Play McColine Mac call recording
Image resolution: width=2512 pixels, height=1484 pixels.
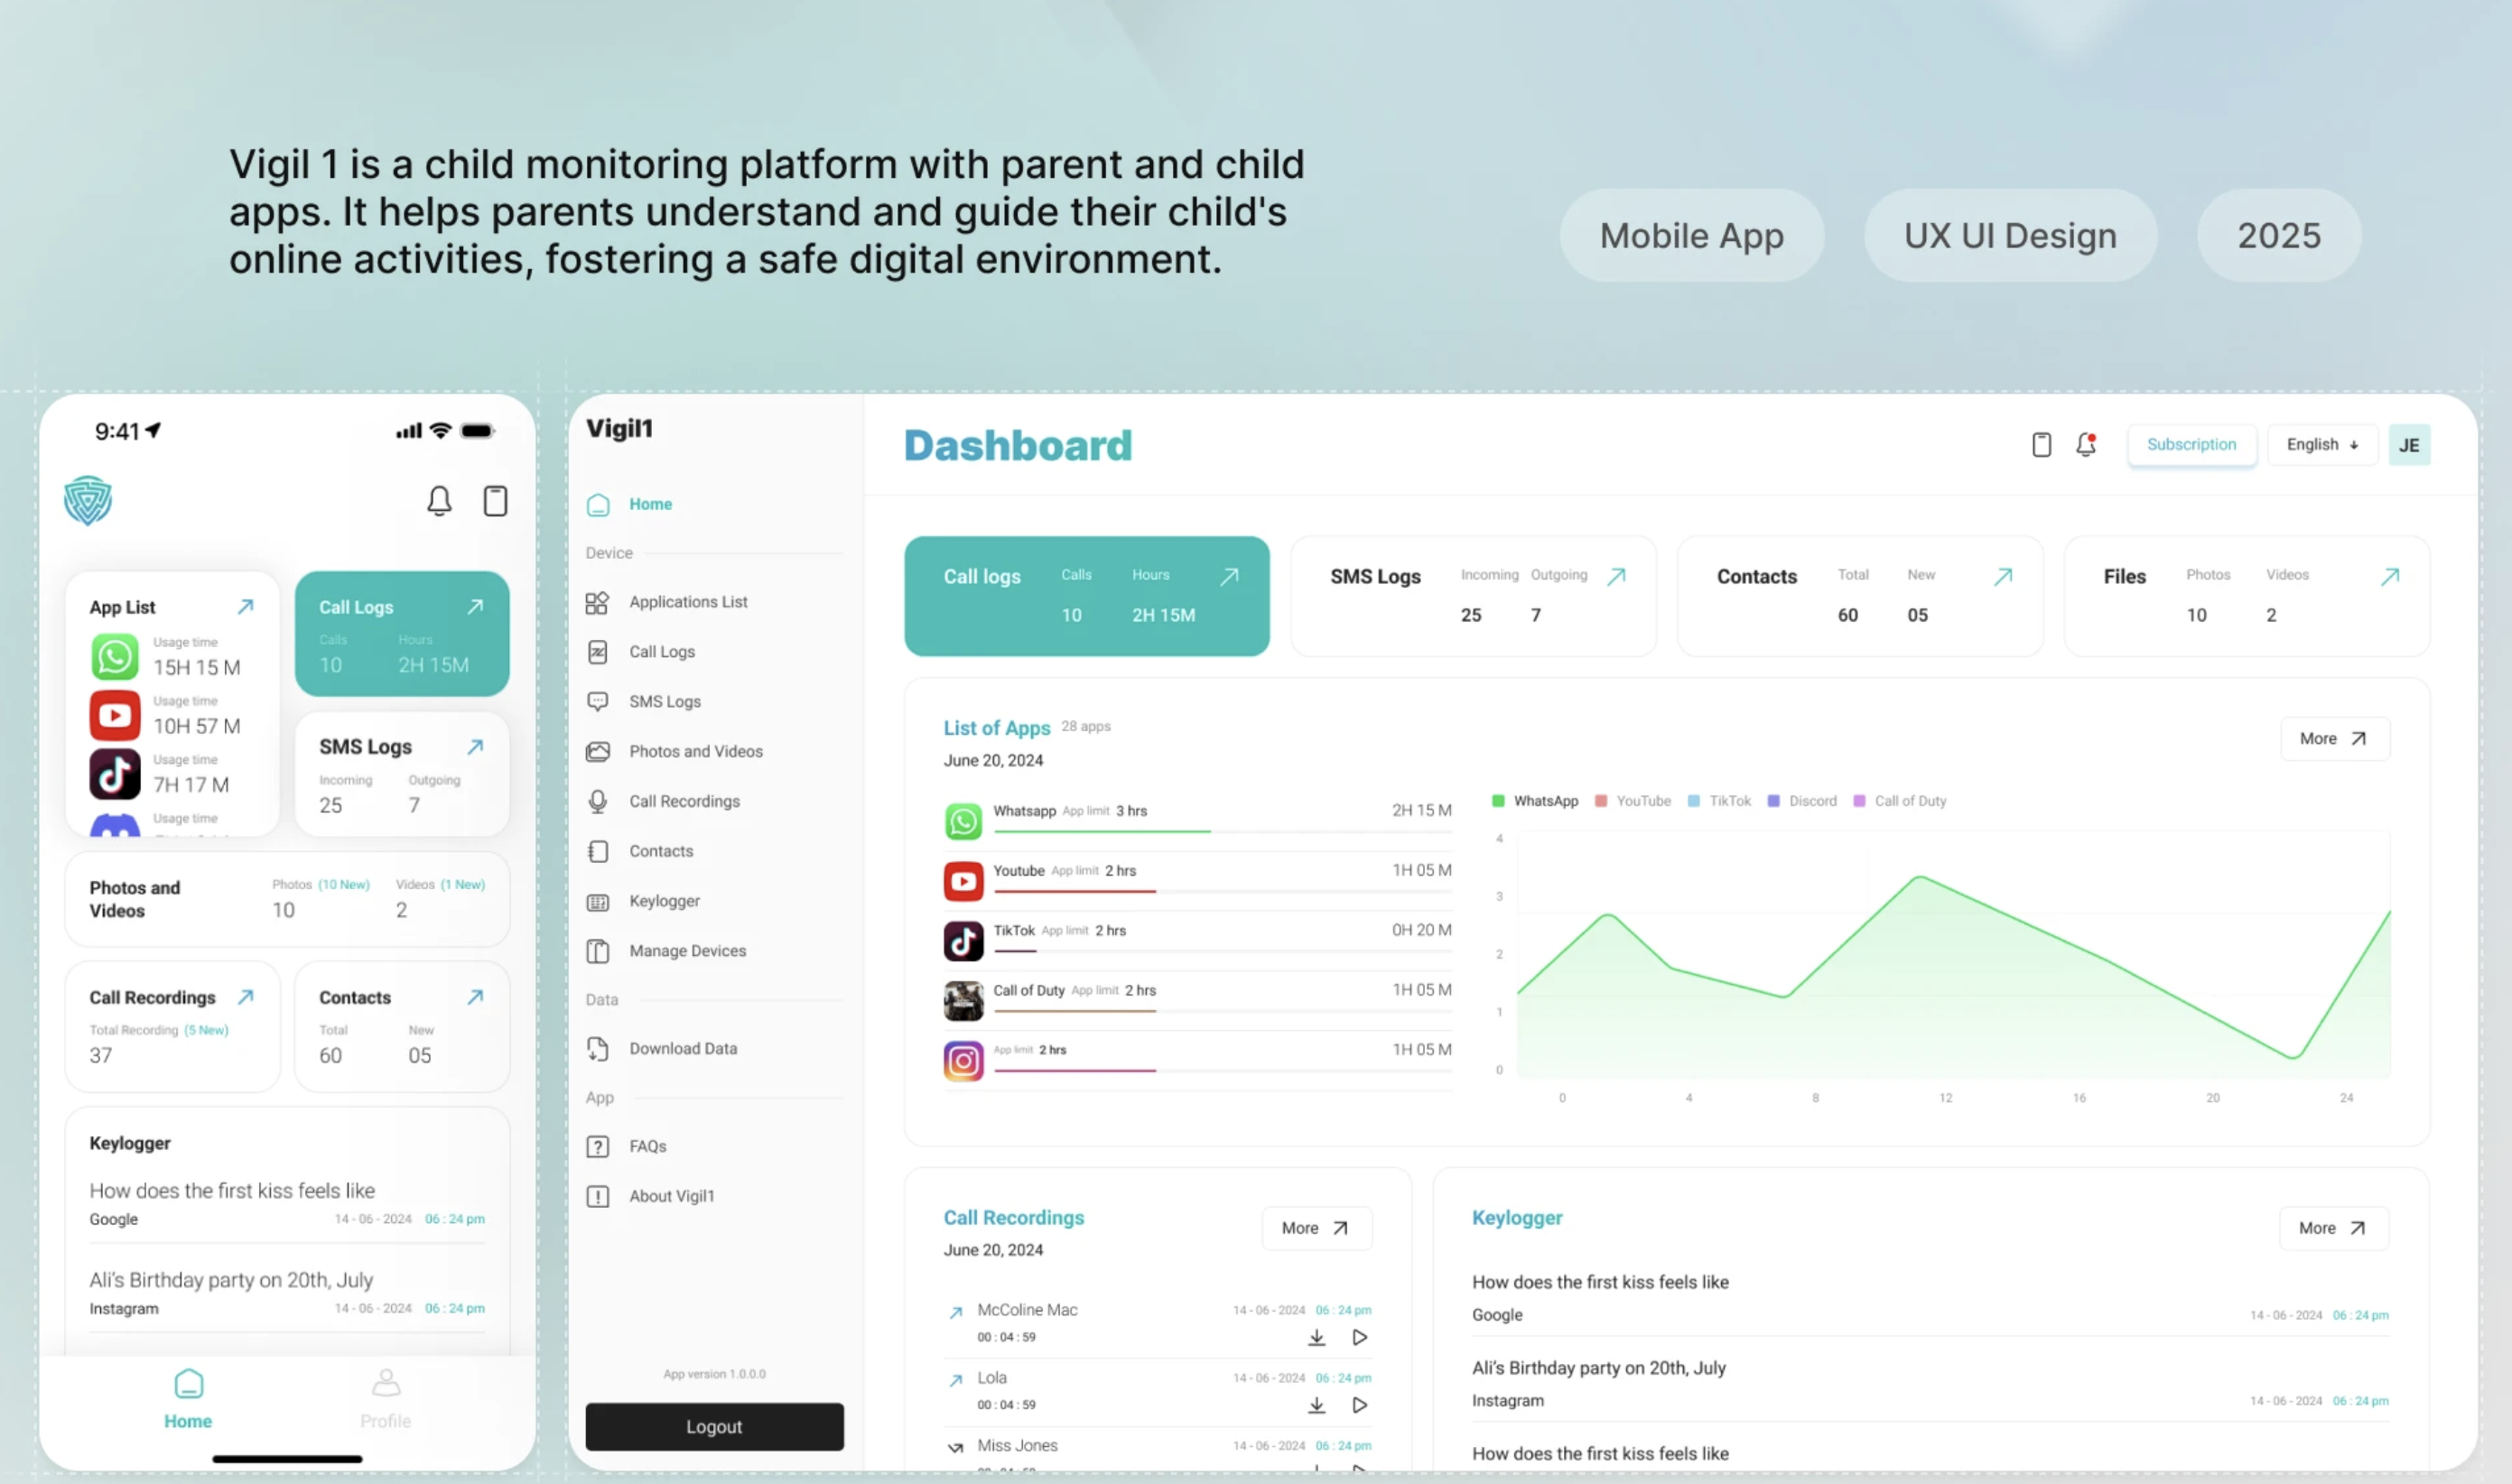[x=1359, y=1337]
